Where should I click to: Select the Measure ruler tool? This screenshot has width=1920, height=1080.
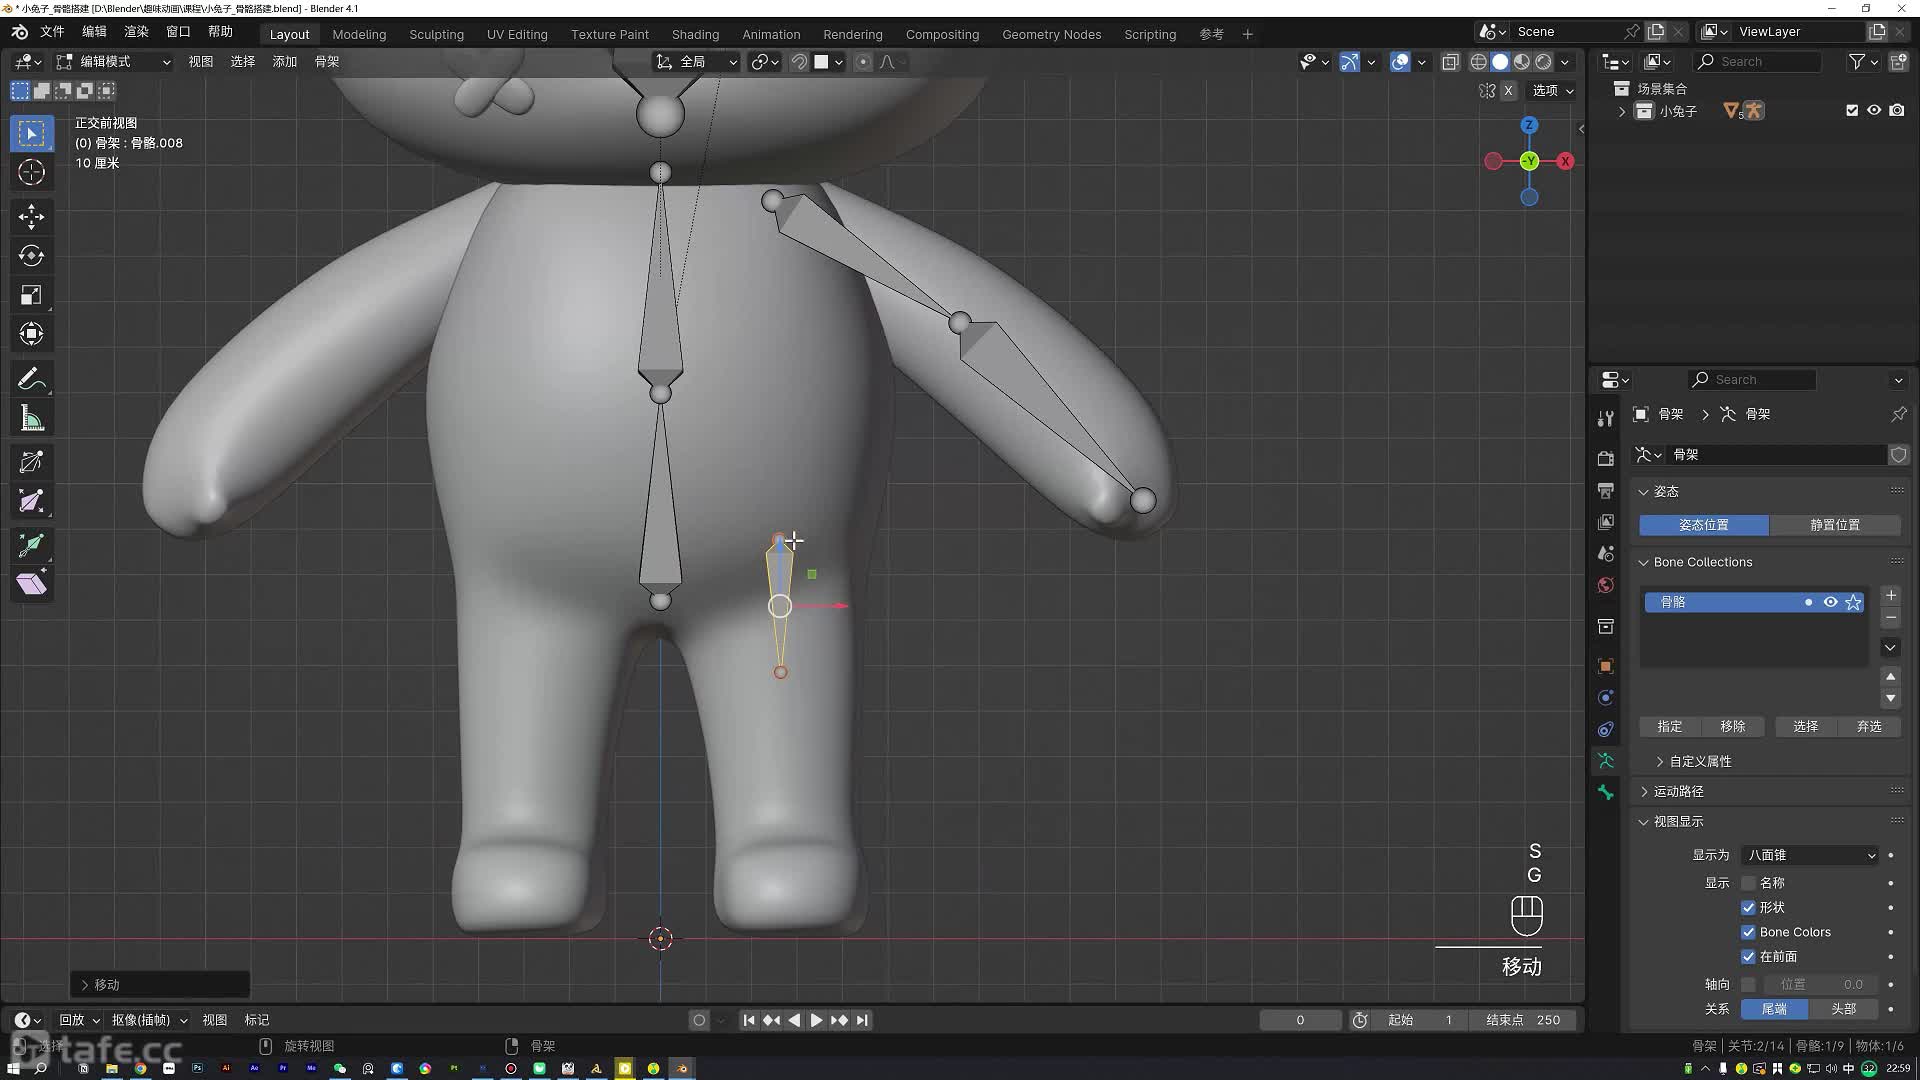point(31,418)
